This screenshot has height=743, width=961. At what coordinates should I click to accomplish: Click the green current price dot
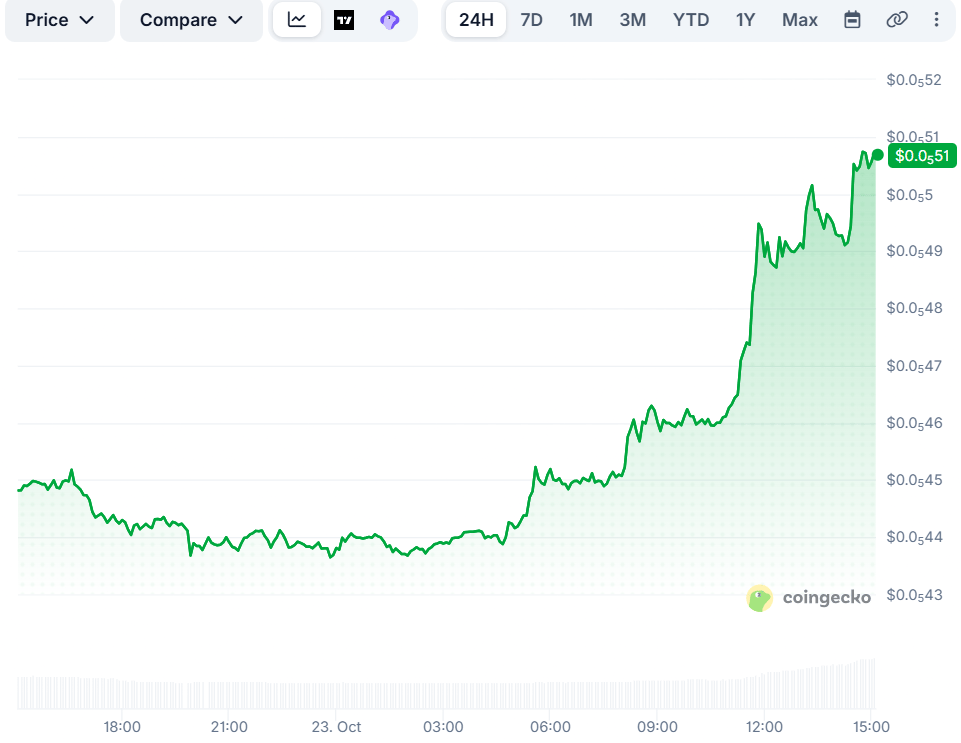(878, 155)
